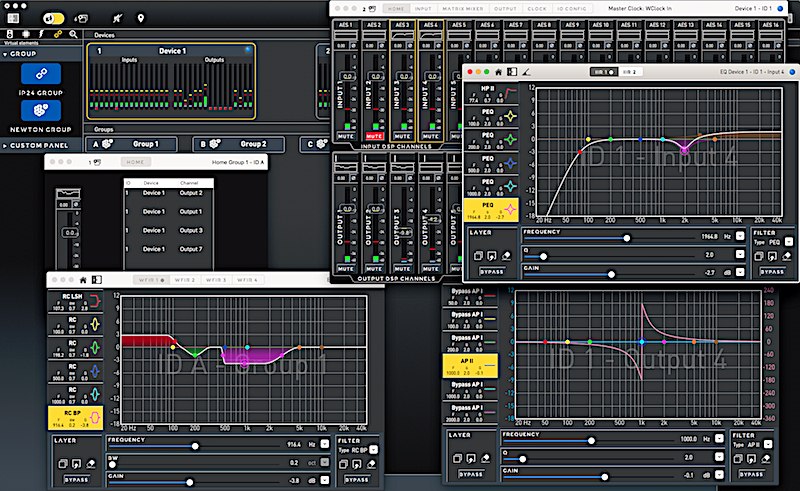Click the home icon in Group 1 EQ window

pyautogui.click(x=83, y=280)
